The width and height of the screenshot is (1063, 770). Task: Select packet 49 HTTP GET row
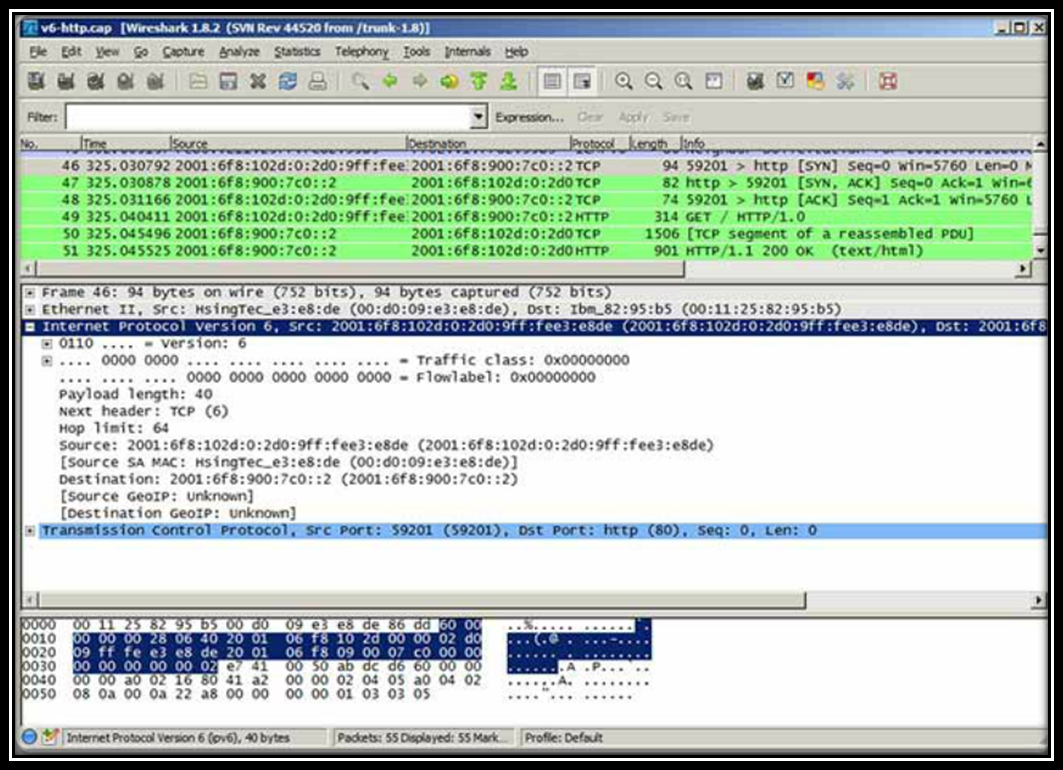(x=500, y=215)
